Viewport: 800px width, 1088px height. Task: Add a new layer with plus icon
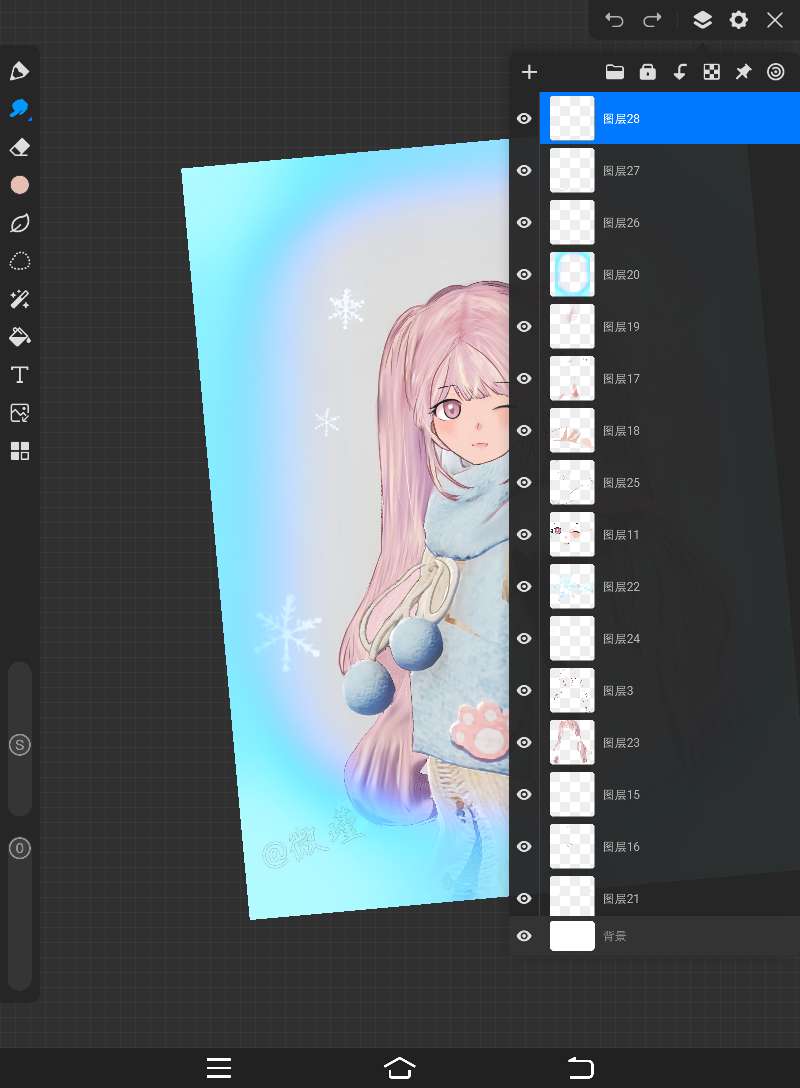[x=530, y=72]
